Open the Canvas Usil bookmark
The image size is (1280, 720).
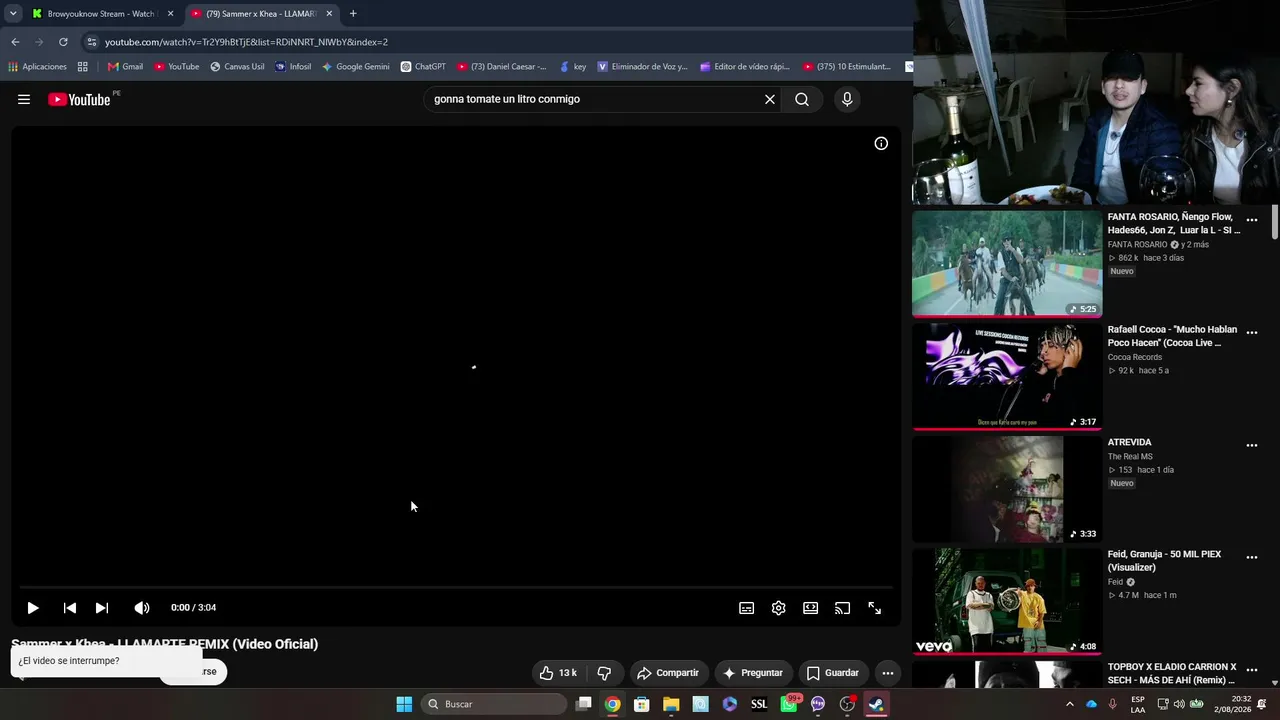point(237,67)
